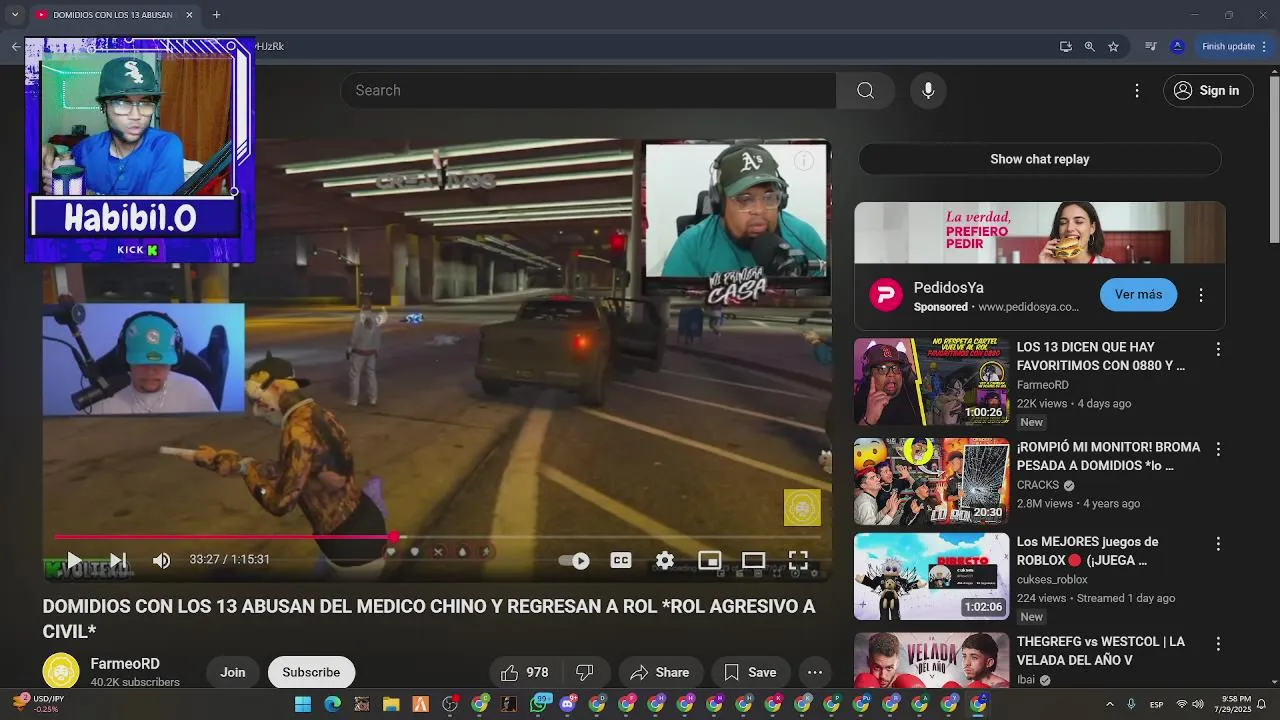Open the info card icon in video corner
The width and height of the screenshot is (1280, 720).
(803, 161)
